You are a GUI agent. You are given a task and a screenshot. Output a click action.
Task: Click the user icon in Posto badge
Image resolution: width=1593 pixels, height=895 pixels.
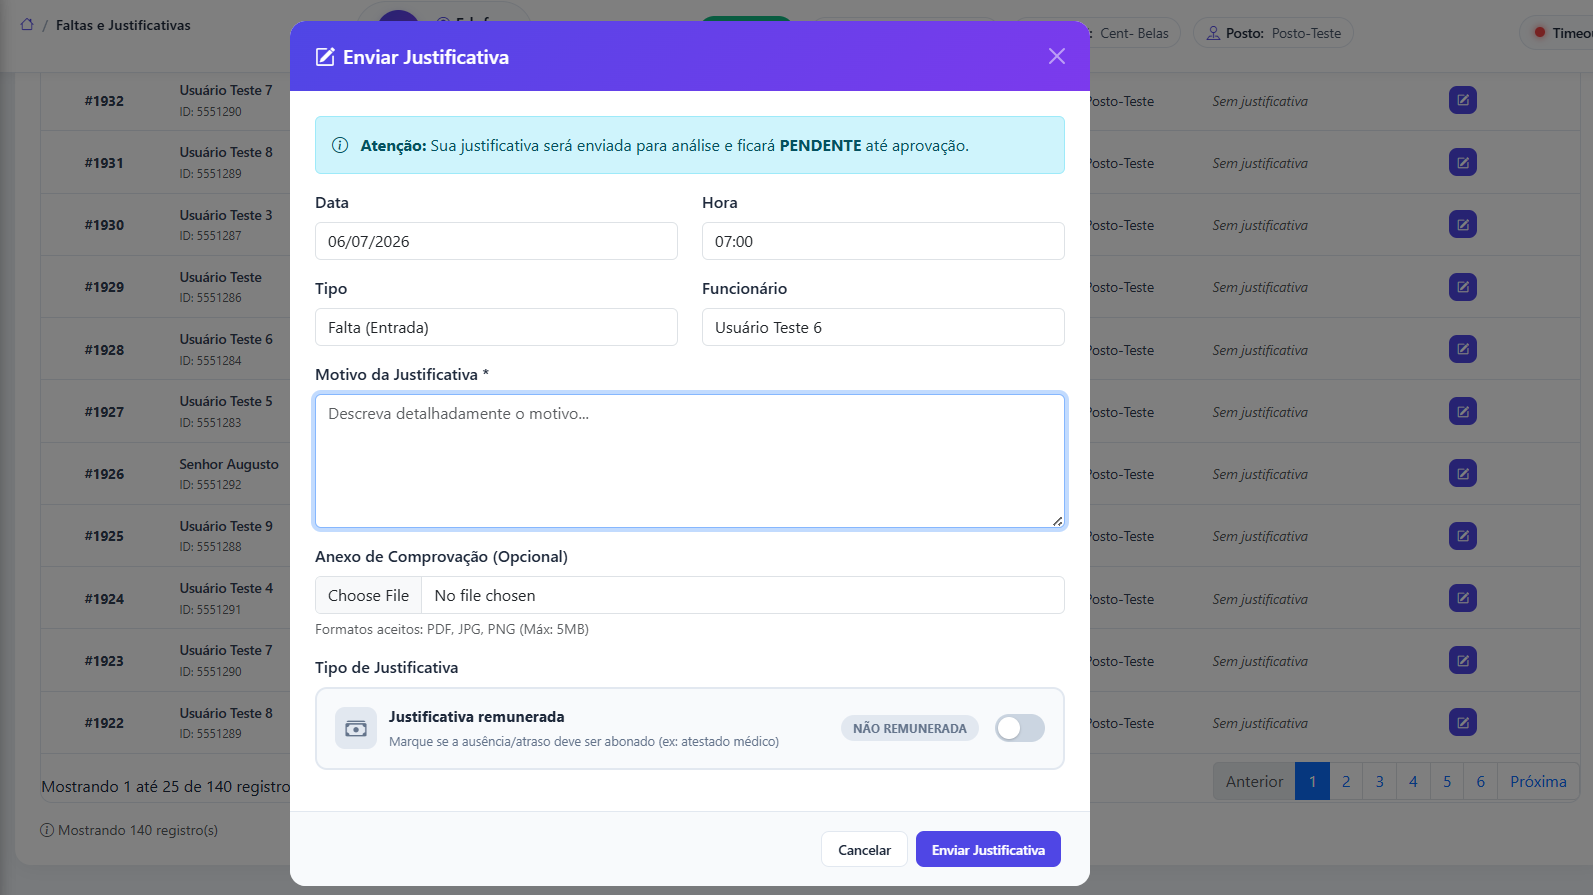pos(1213,33)
